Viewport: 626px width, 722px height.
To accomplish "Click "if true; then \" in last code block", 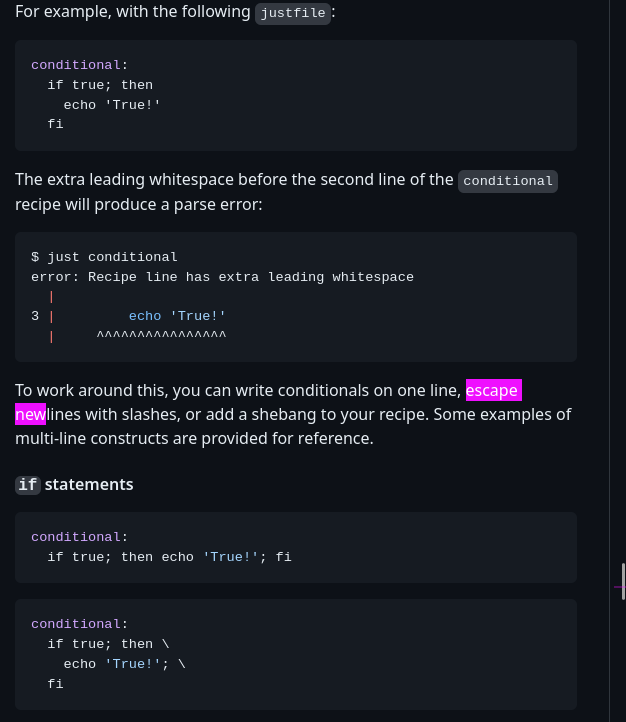I will click(x=108, y=643).
